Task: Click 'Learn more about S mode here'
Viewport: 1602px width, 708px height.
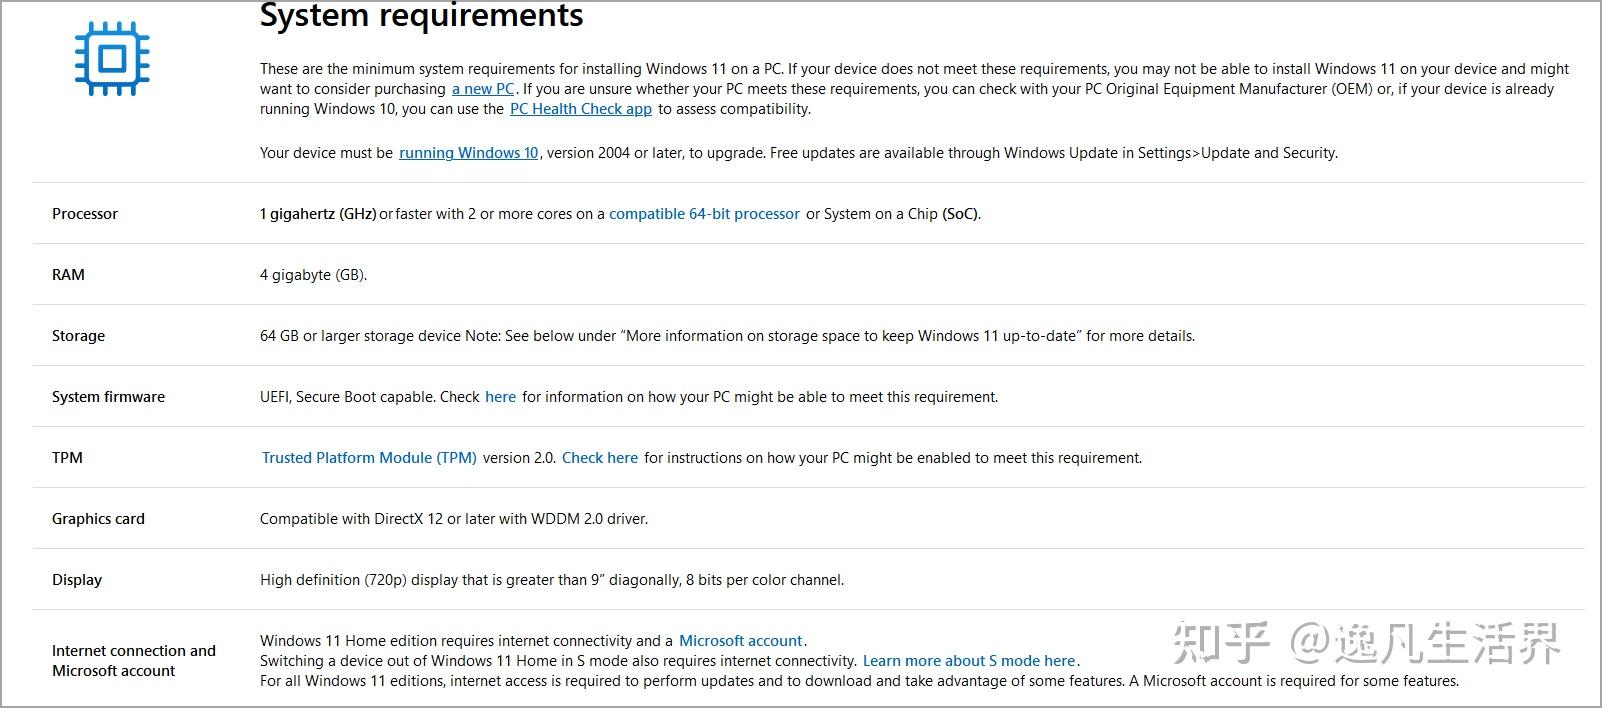Action: 969,661
